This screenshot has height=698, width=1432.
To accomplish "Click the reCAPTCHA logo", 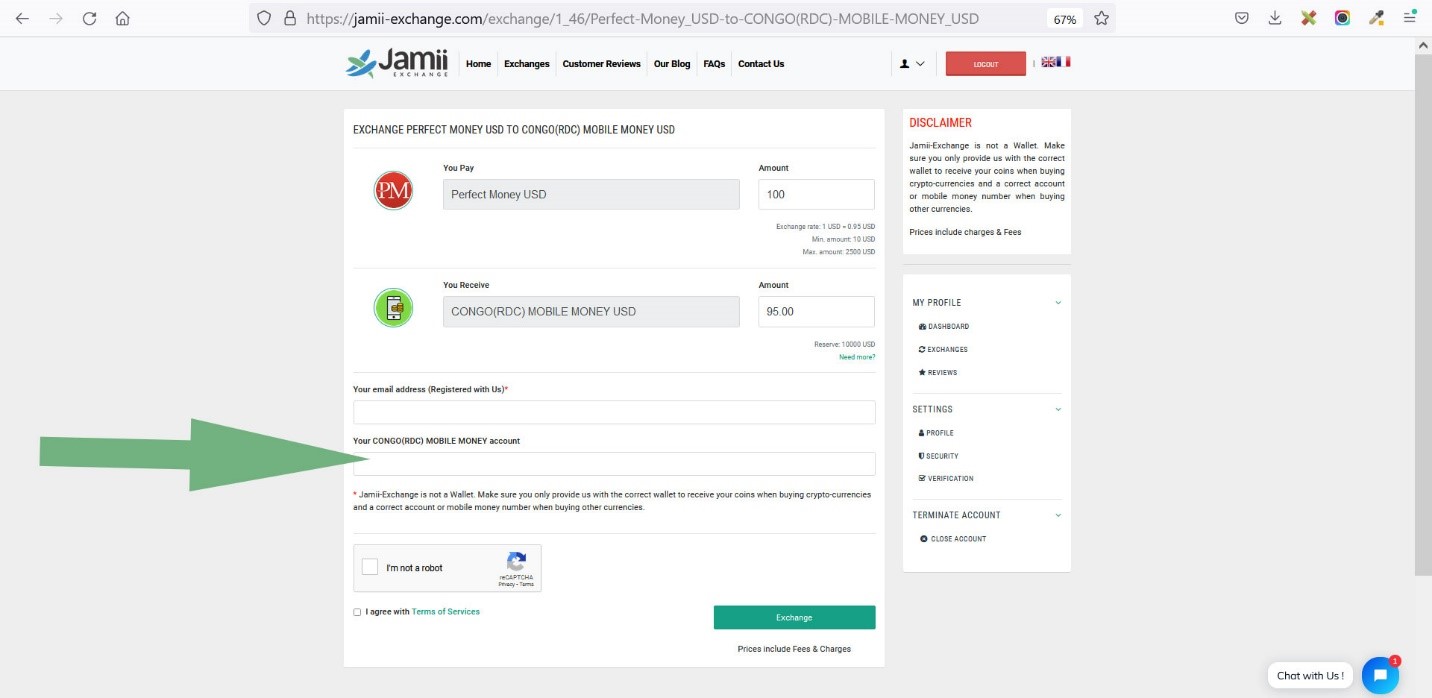I will (516, 562).
